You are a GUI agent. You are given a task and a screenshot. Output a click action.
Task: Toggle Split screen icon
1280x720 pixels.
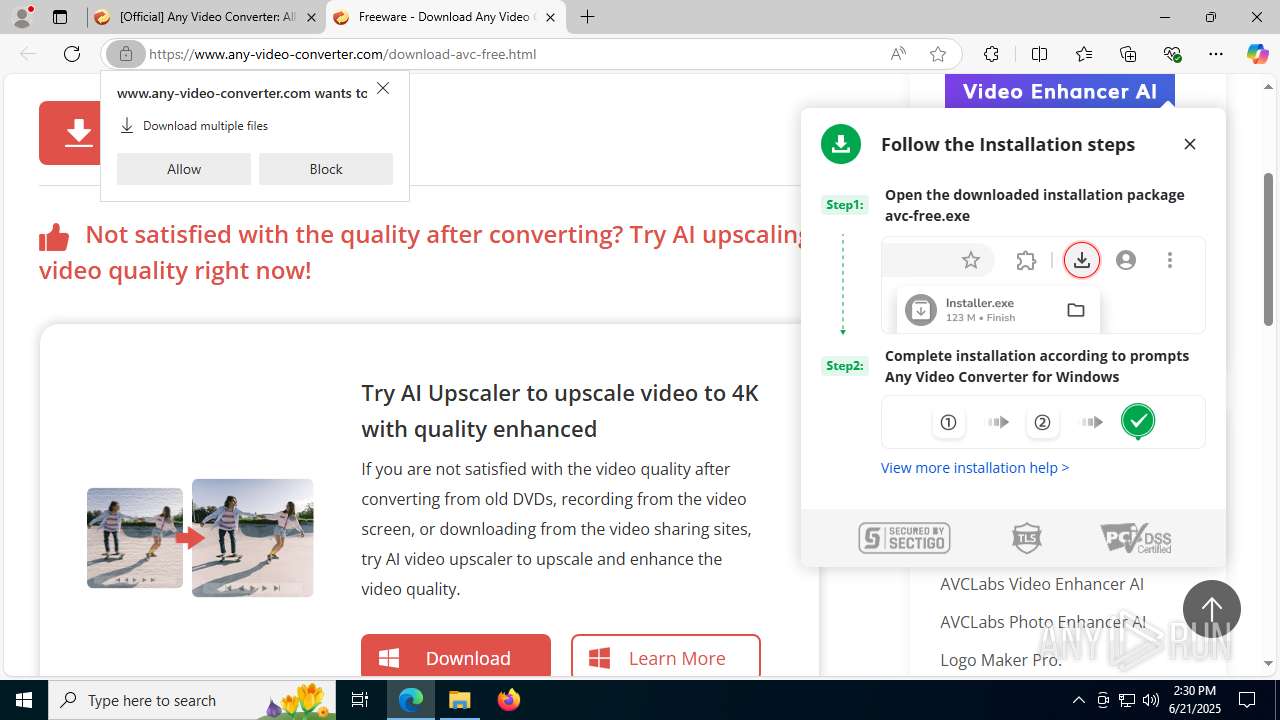coord(1039,54)
